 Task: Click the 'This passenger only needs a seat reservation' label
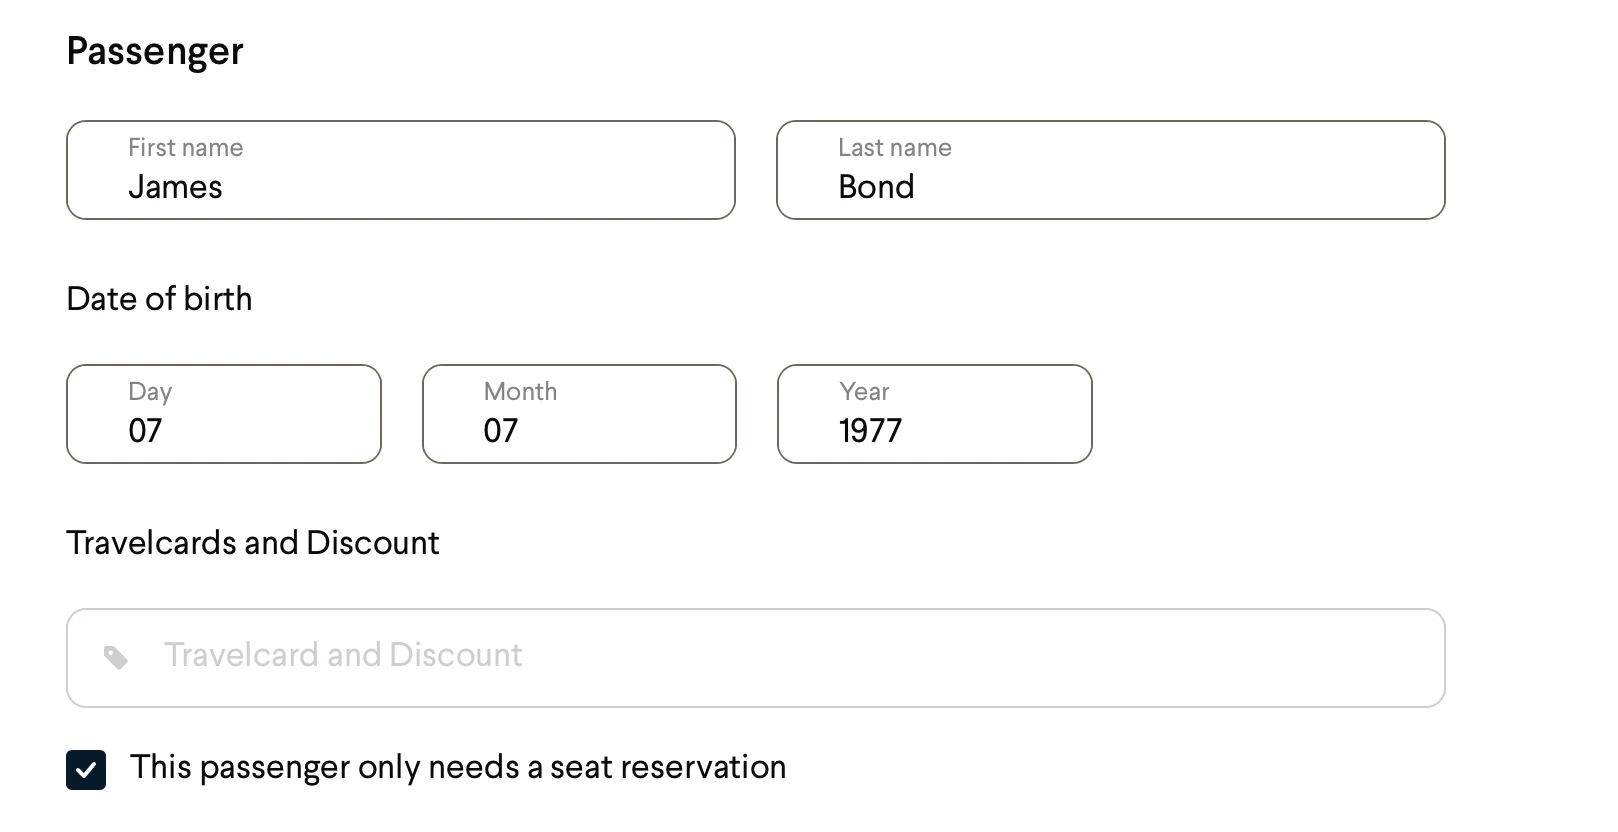click(x=457, y=767)
